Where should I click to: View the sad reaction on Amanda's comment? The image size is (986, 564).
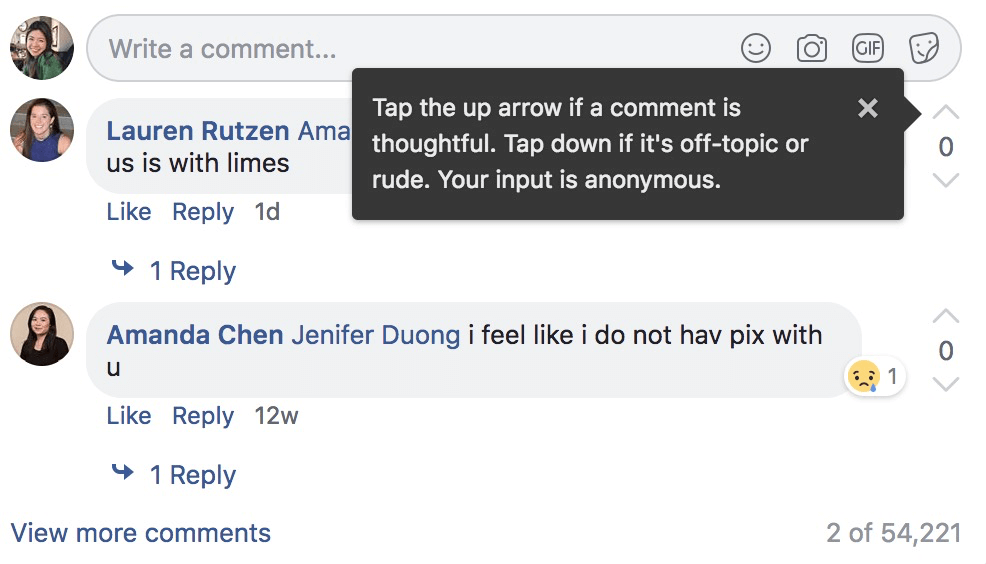874,377
